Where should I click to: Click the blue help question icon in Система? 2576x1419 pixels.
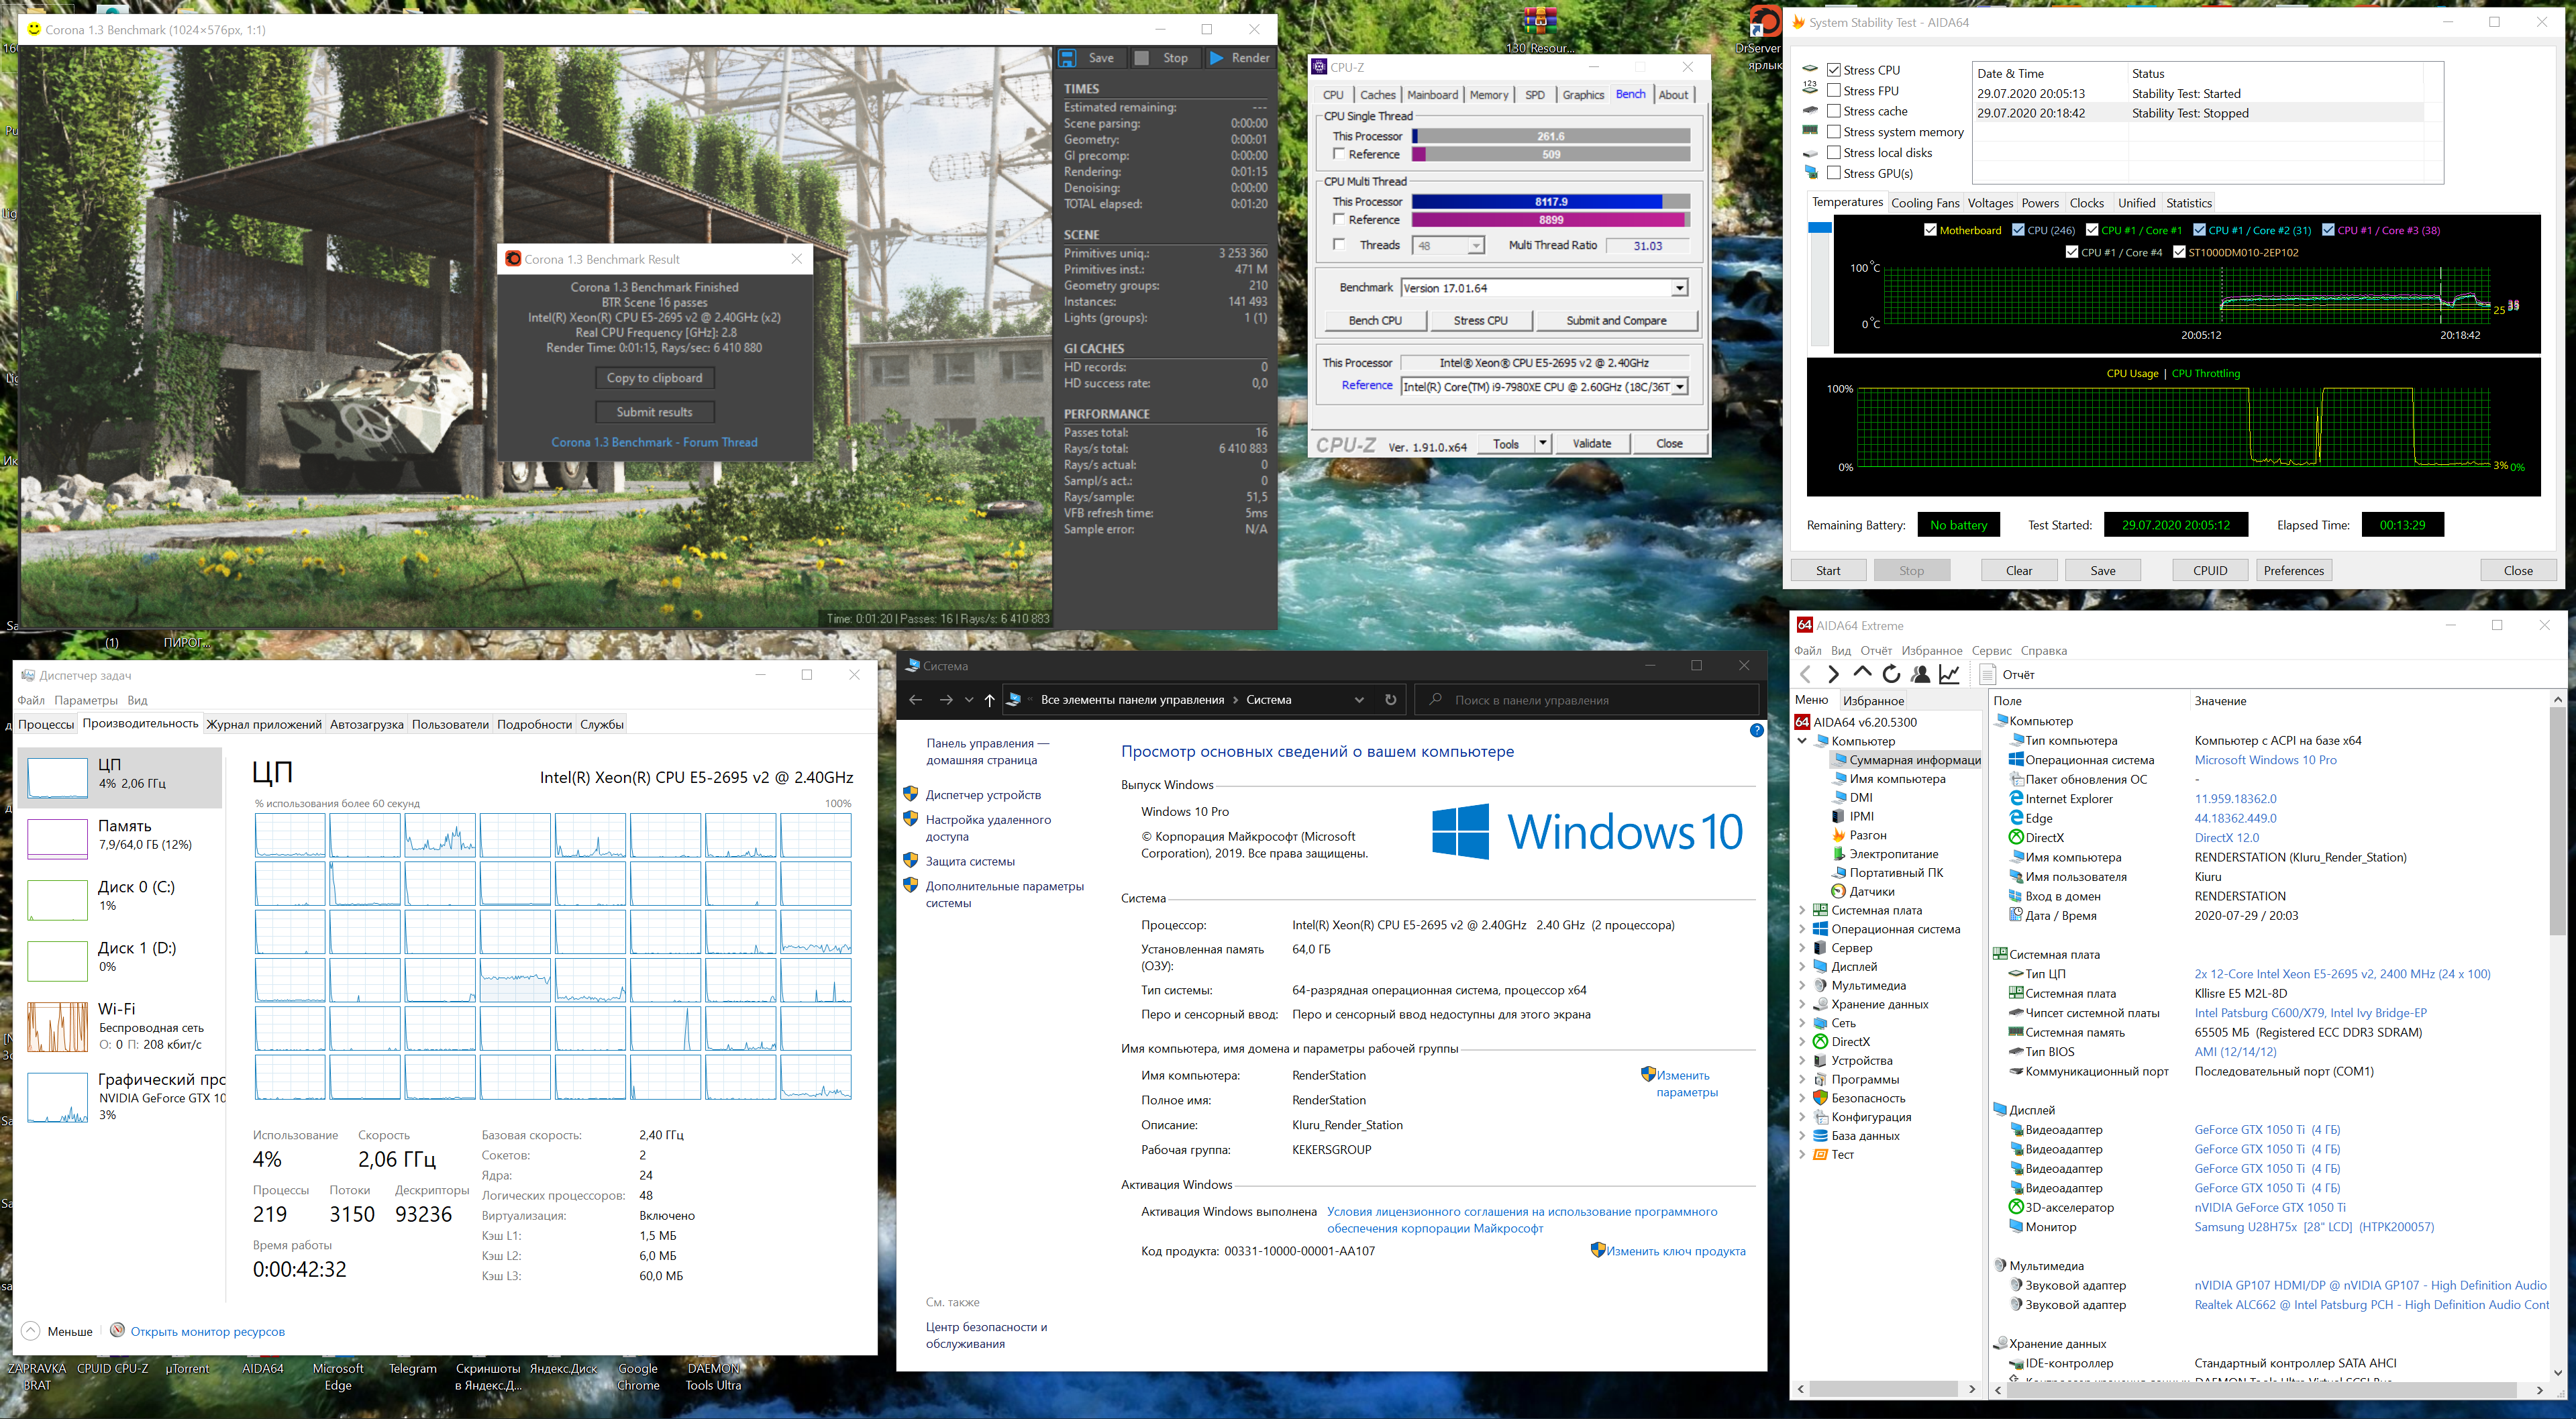click(1756, 730)
